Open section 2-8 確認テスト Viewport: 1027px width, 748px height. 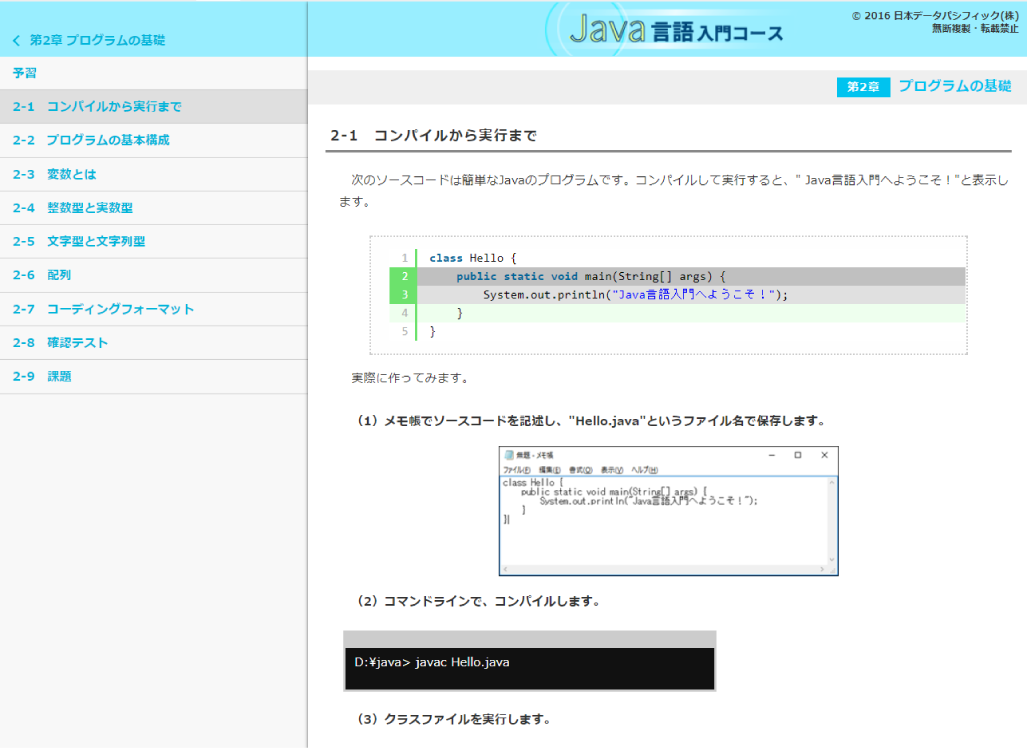[153, 343]
